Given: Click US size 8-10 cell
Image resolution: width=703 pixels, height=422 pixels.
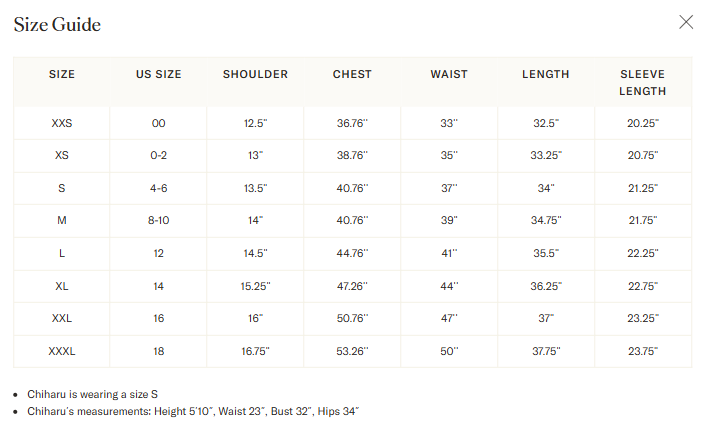Looking at the screenshot, I should pyautogui.click(x=158, y=220).
